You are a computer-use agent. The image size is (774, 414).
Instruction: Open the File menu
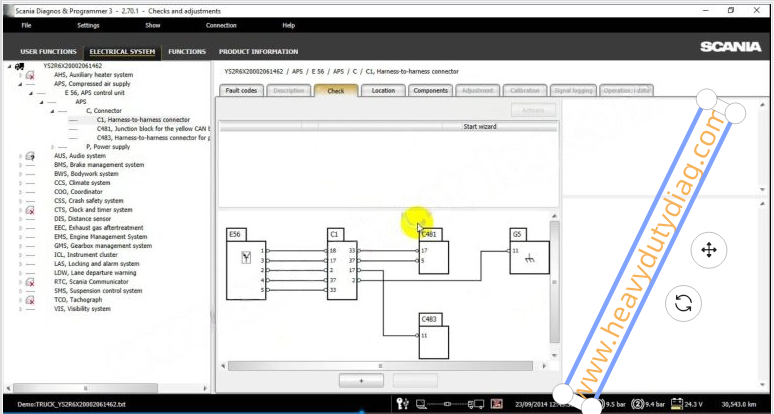coord(26,25)
